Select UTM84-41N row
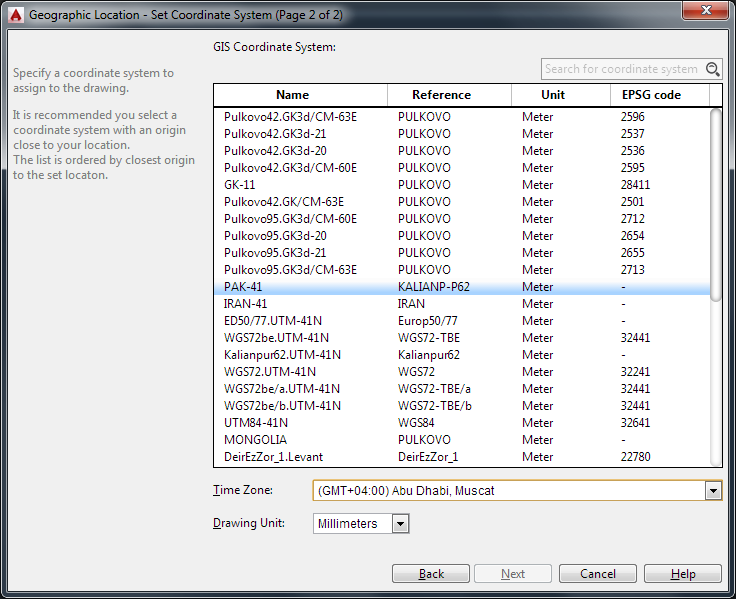Screen dimensions: 736x599 click(462, 423)
